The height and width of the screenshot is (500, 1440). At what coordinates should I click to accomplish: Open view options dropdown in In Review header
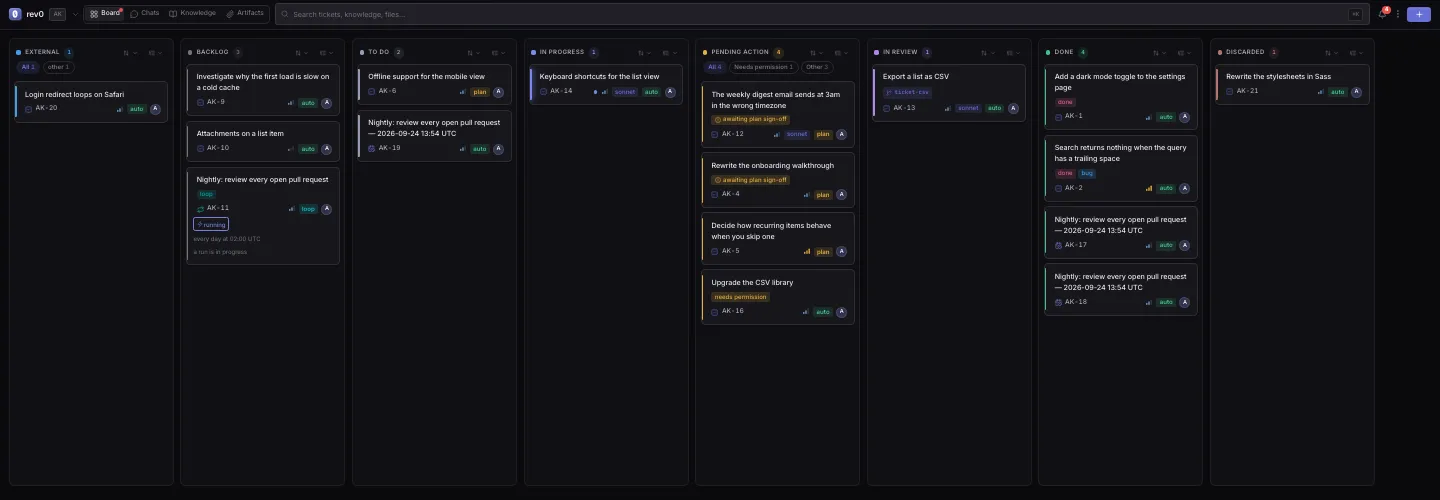[1014, 52]
